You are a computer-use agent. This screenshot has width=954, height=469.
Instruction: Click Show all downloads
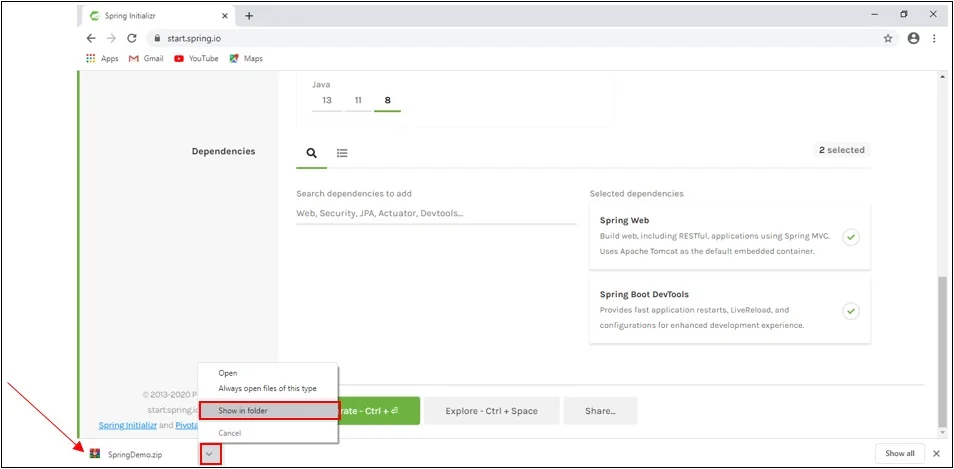899,453
